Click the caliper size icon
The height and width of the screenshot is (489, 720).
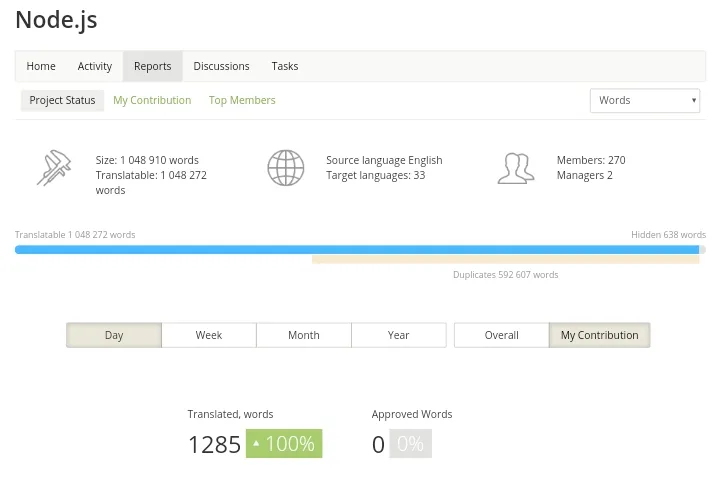coord(54,168)
